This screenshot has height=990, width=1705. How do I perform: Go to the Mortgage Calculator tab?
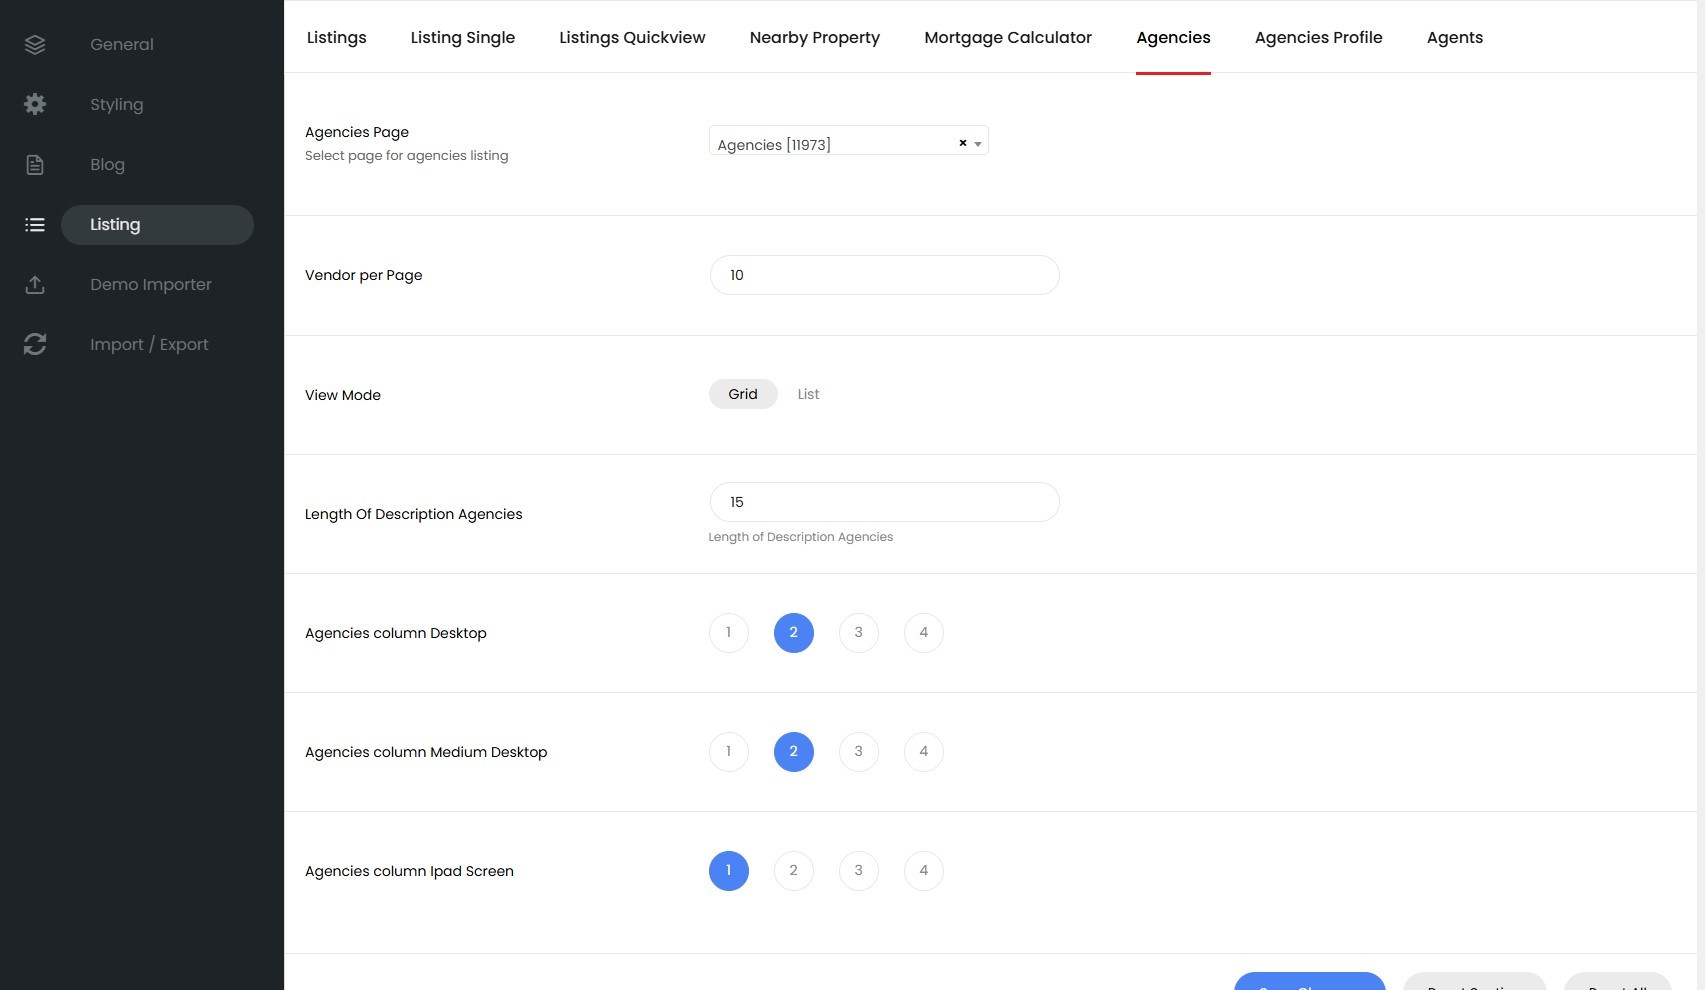tap(1008, 38)
